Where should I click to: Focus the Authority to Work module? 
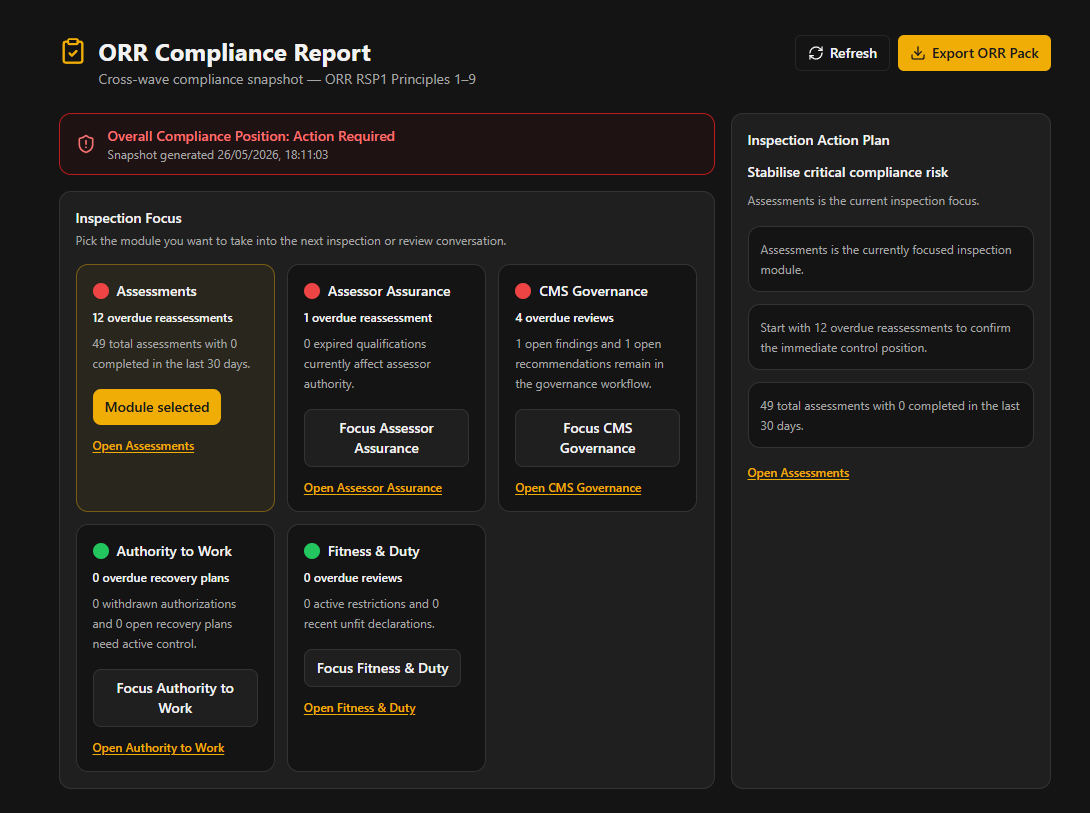[175, 698]
